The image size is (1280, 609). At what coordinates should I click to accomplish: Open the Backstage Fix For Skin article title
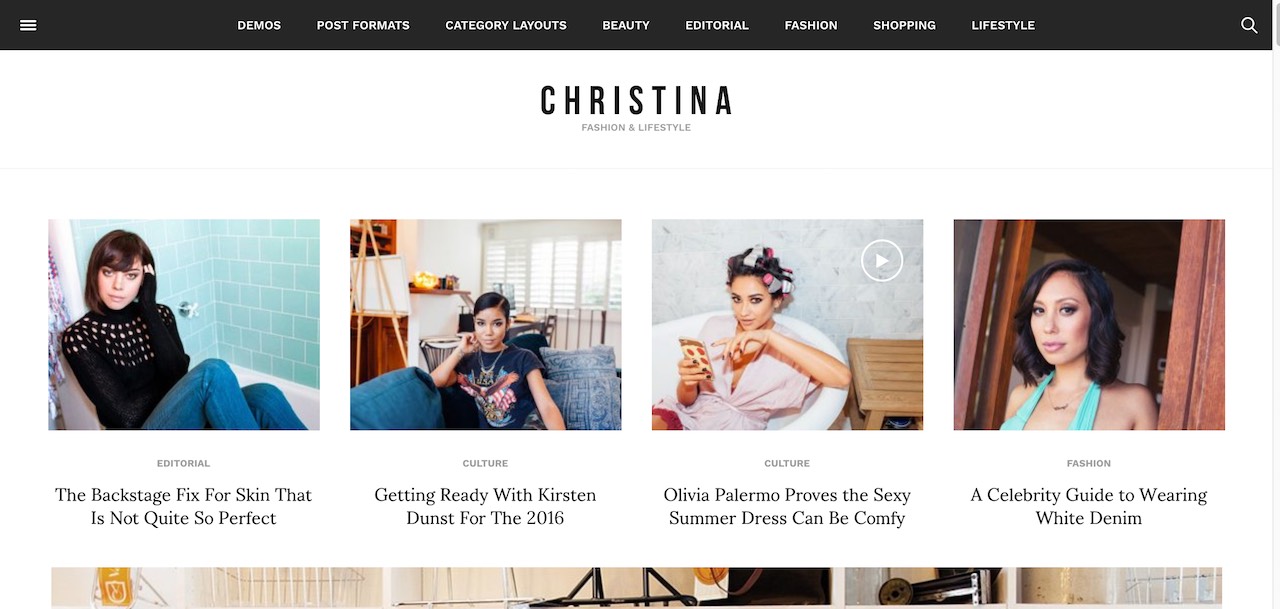coord(184,507)
